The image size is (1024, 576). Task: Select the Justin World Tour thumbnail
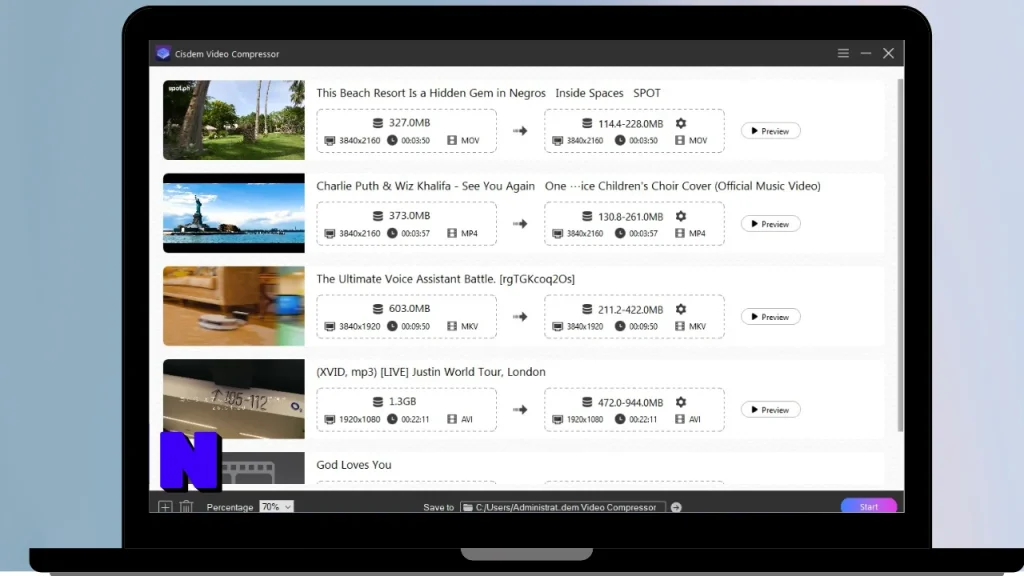tap(234, 399)
